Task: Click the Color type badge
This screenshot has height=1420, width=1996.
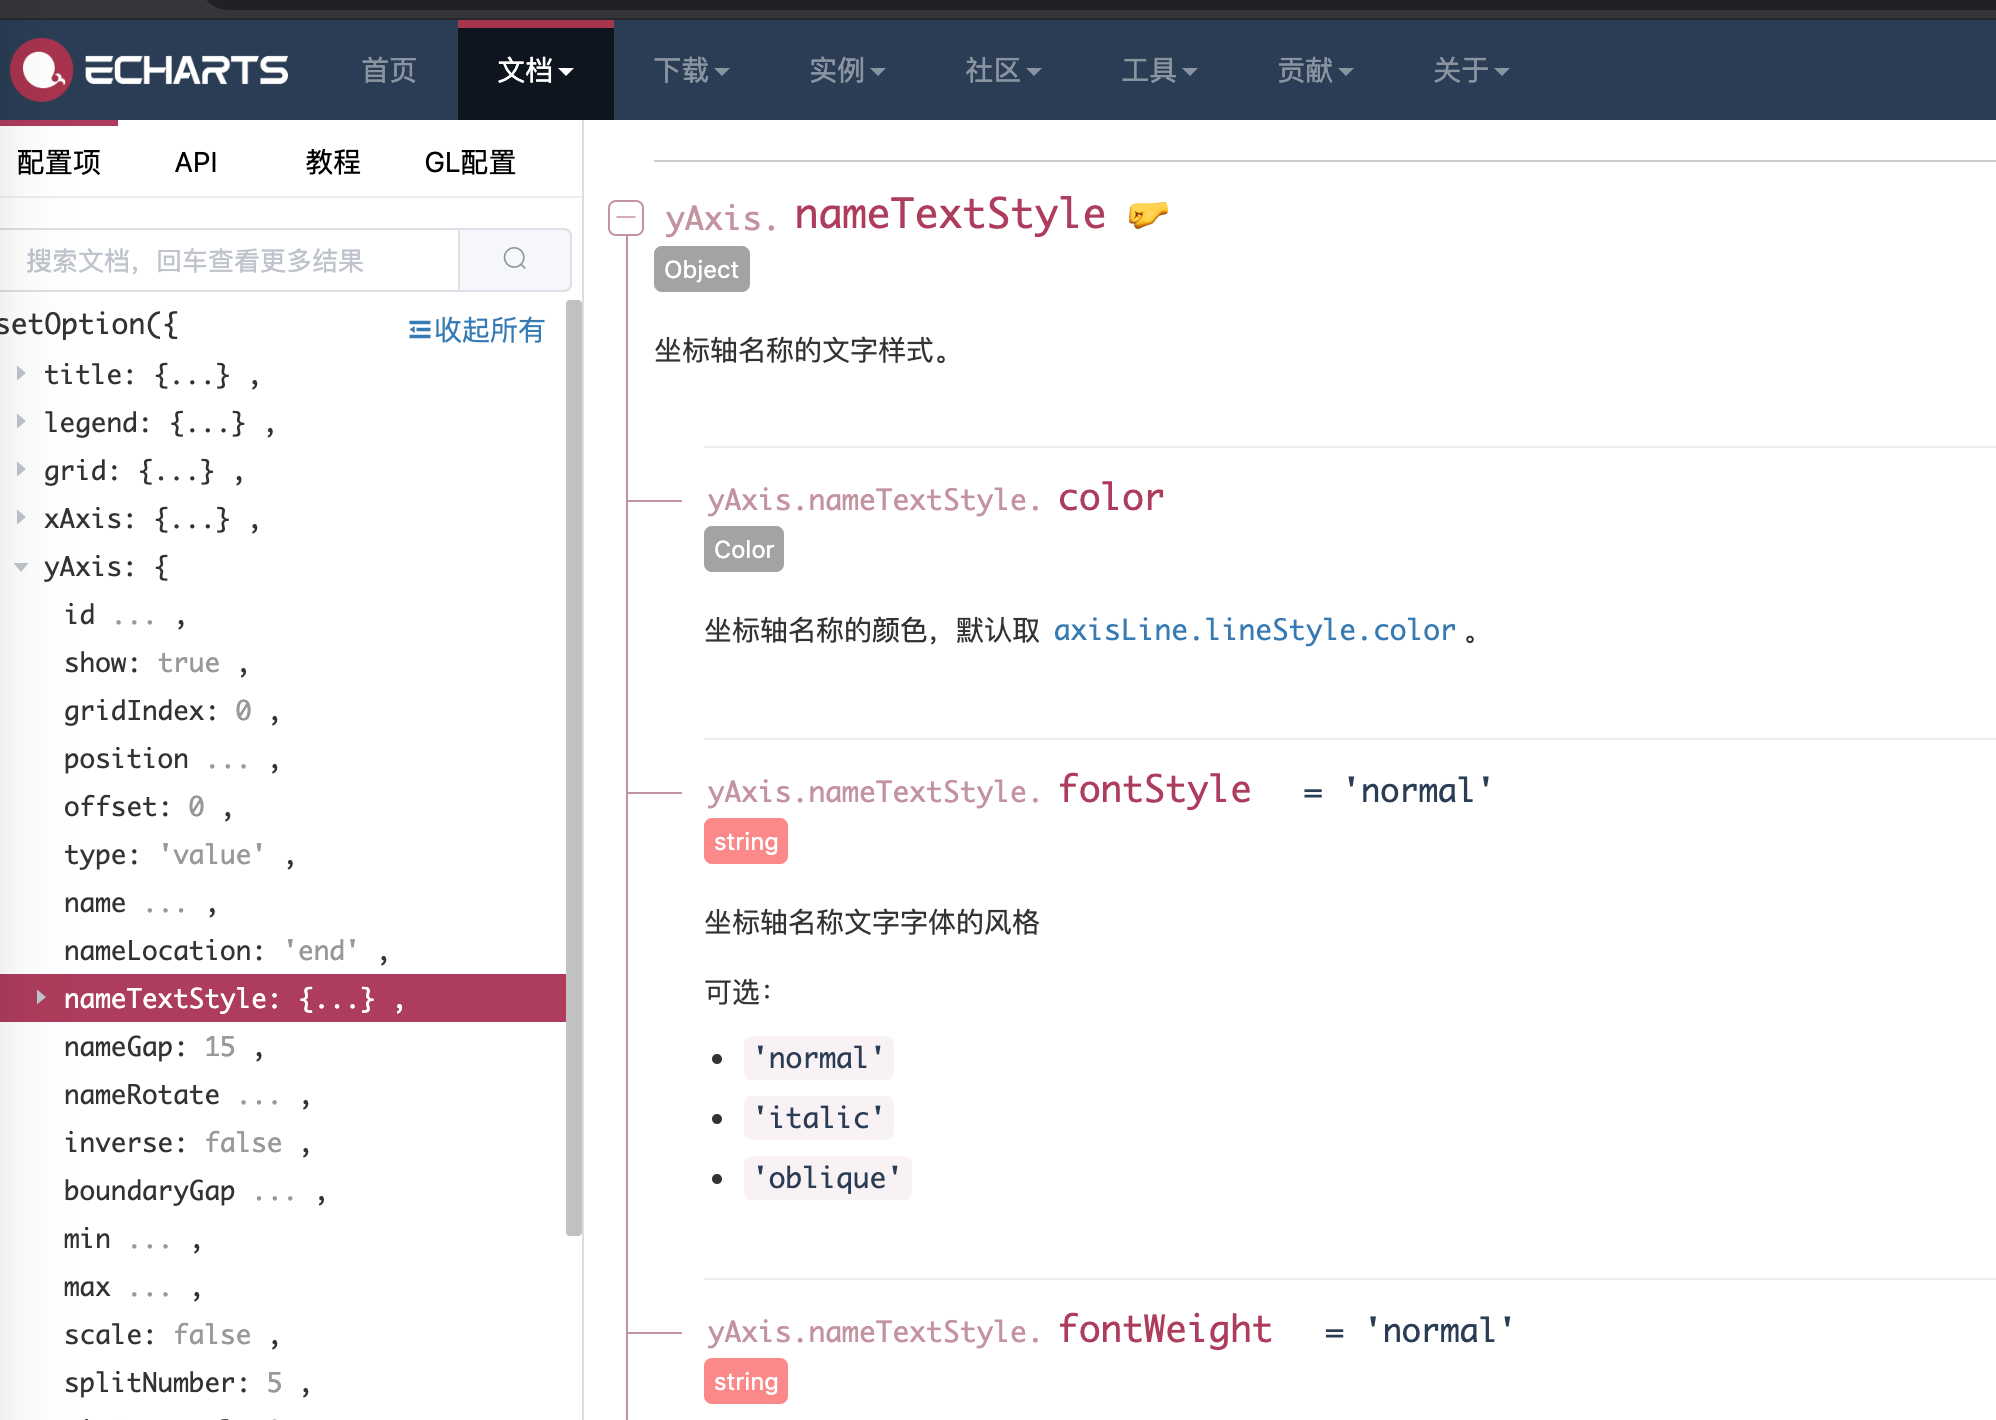Action: tap(743, 550)
